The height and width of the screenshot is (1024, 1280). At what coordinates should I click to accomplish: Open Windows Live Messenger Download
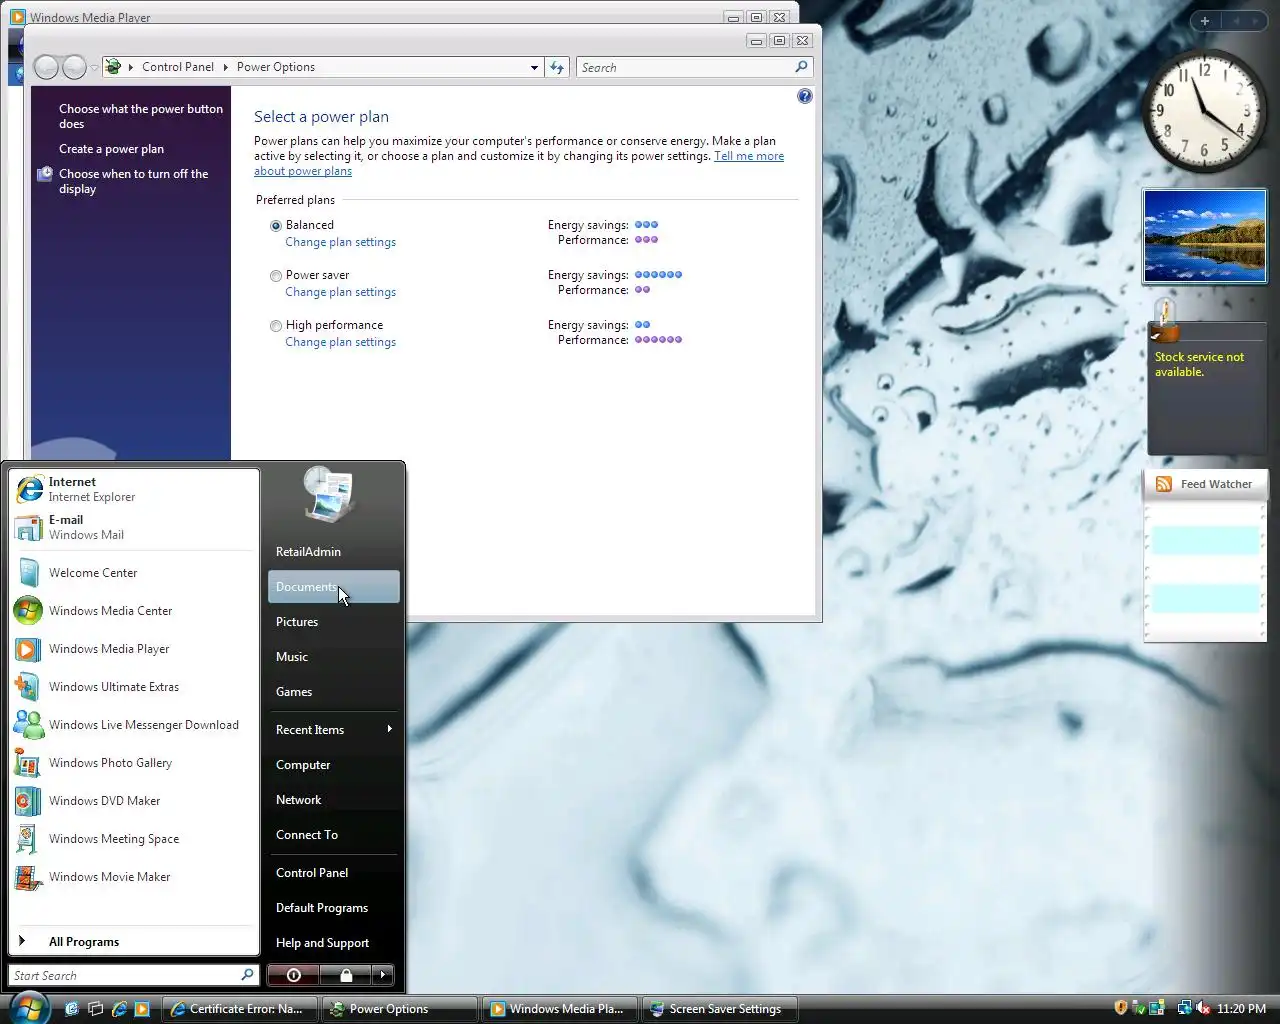pyautogui.click(x=133, y=725)
